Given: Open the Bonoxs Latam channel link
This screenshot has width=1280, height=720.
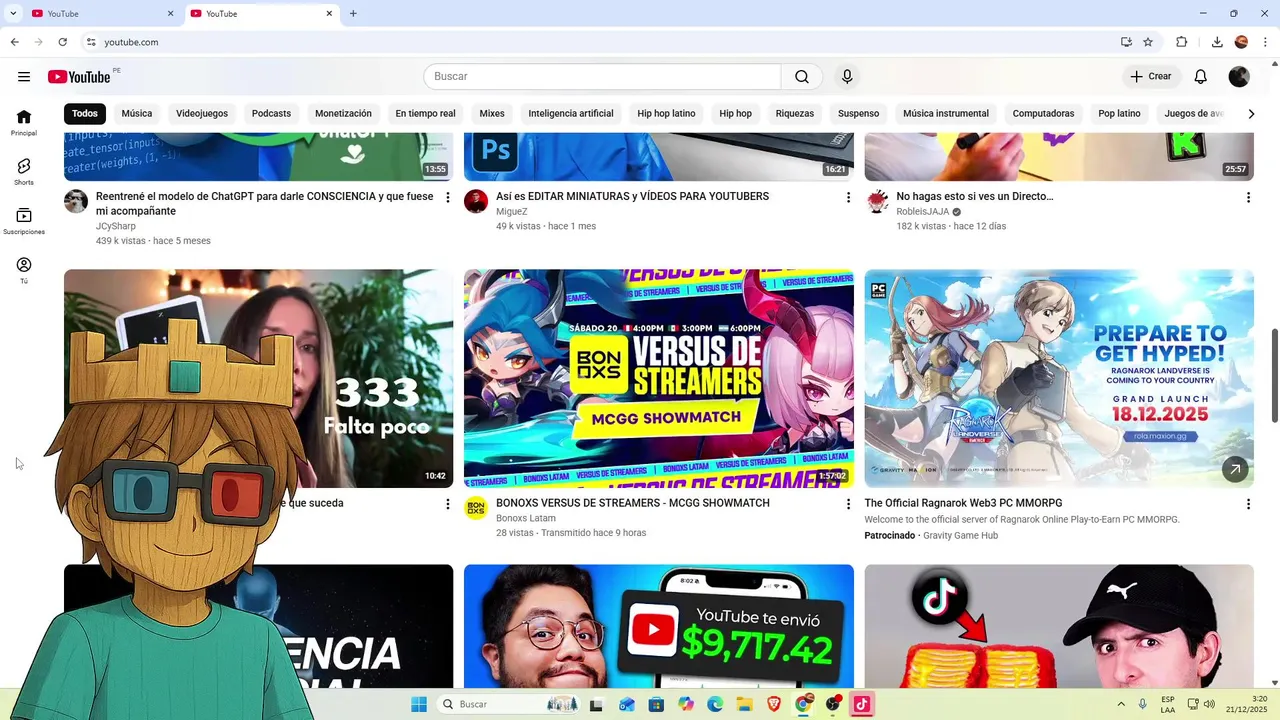Looking at the screenshot, I should (526, 518).
